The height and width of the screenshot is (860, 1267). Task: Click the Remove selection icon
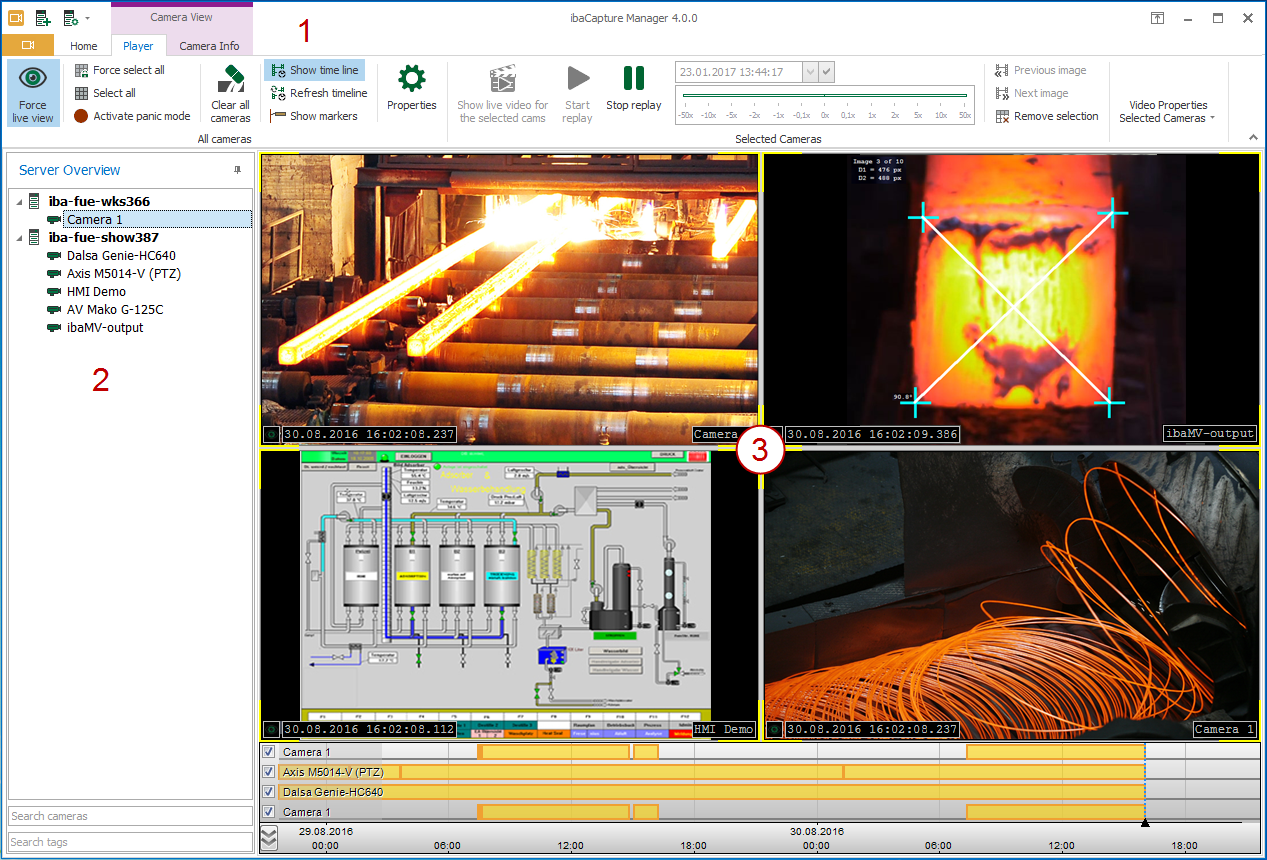point(1002,116)
